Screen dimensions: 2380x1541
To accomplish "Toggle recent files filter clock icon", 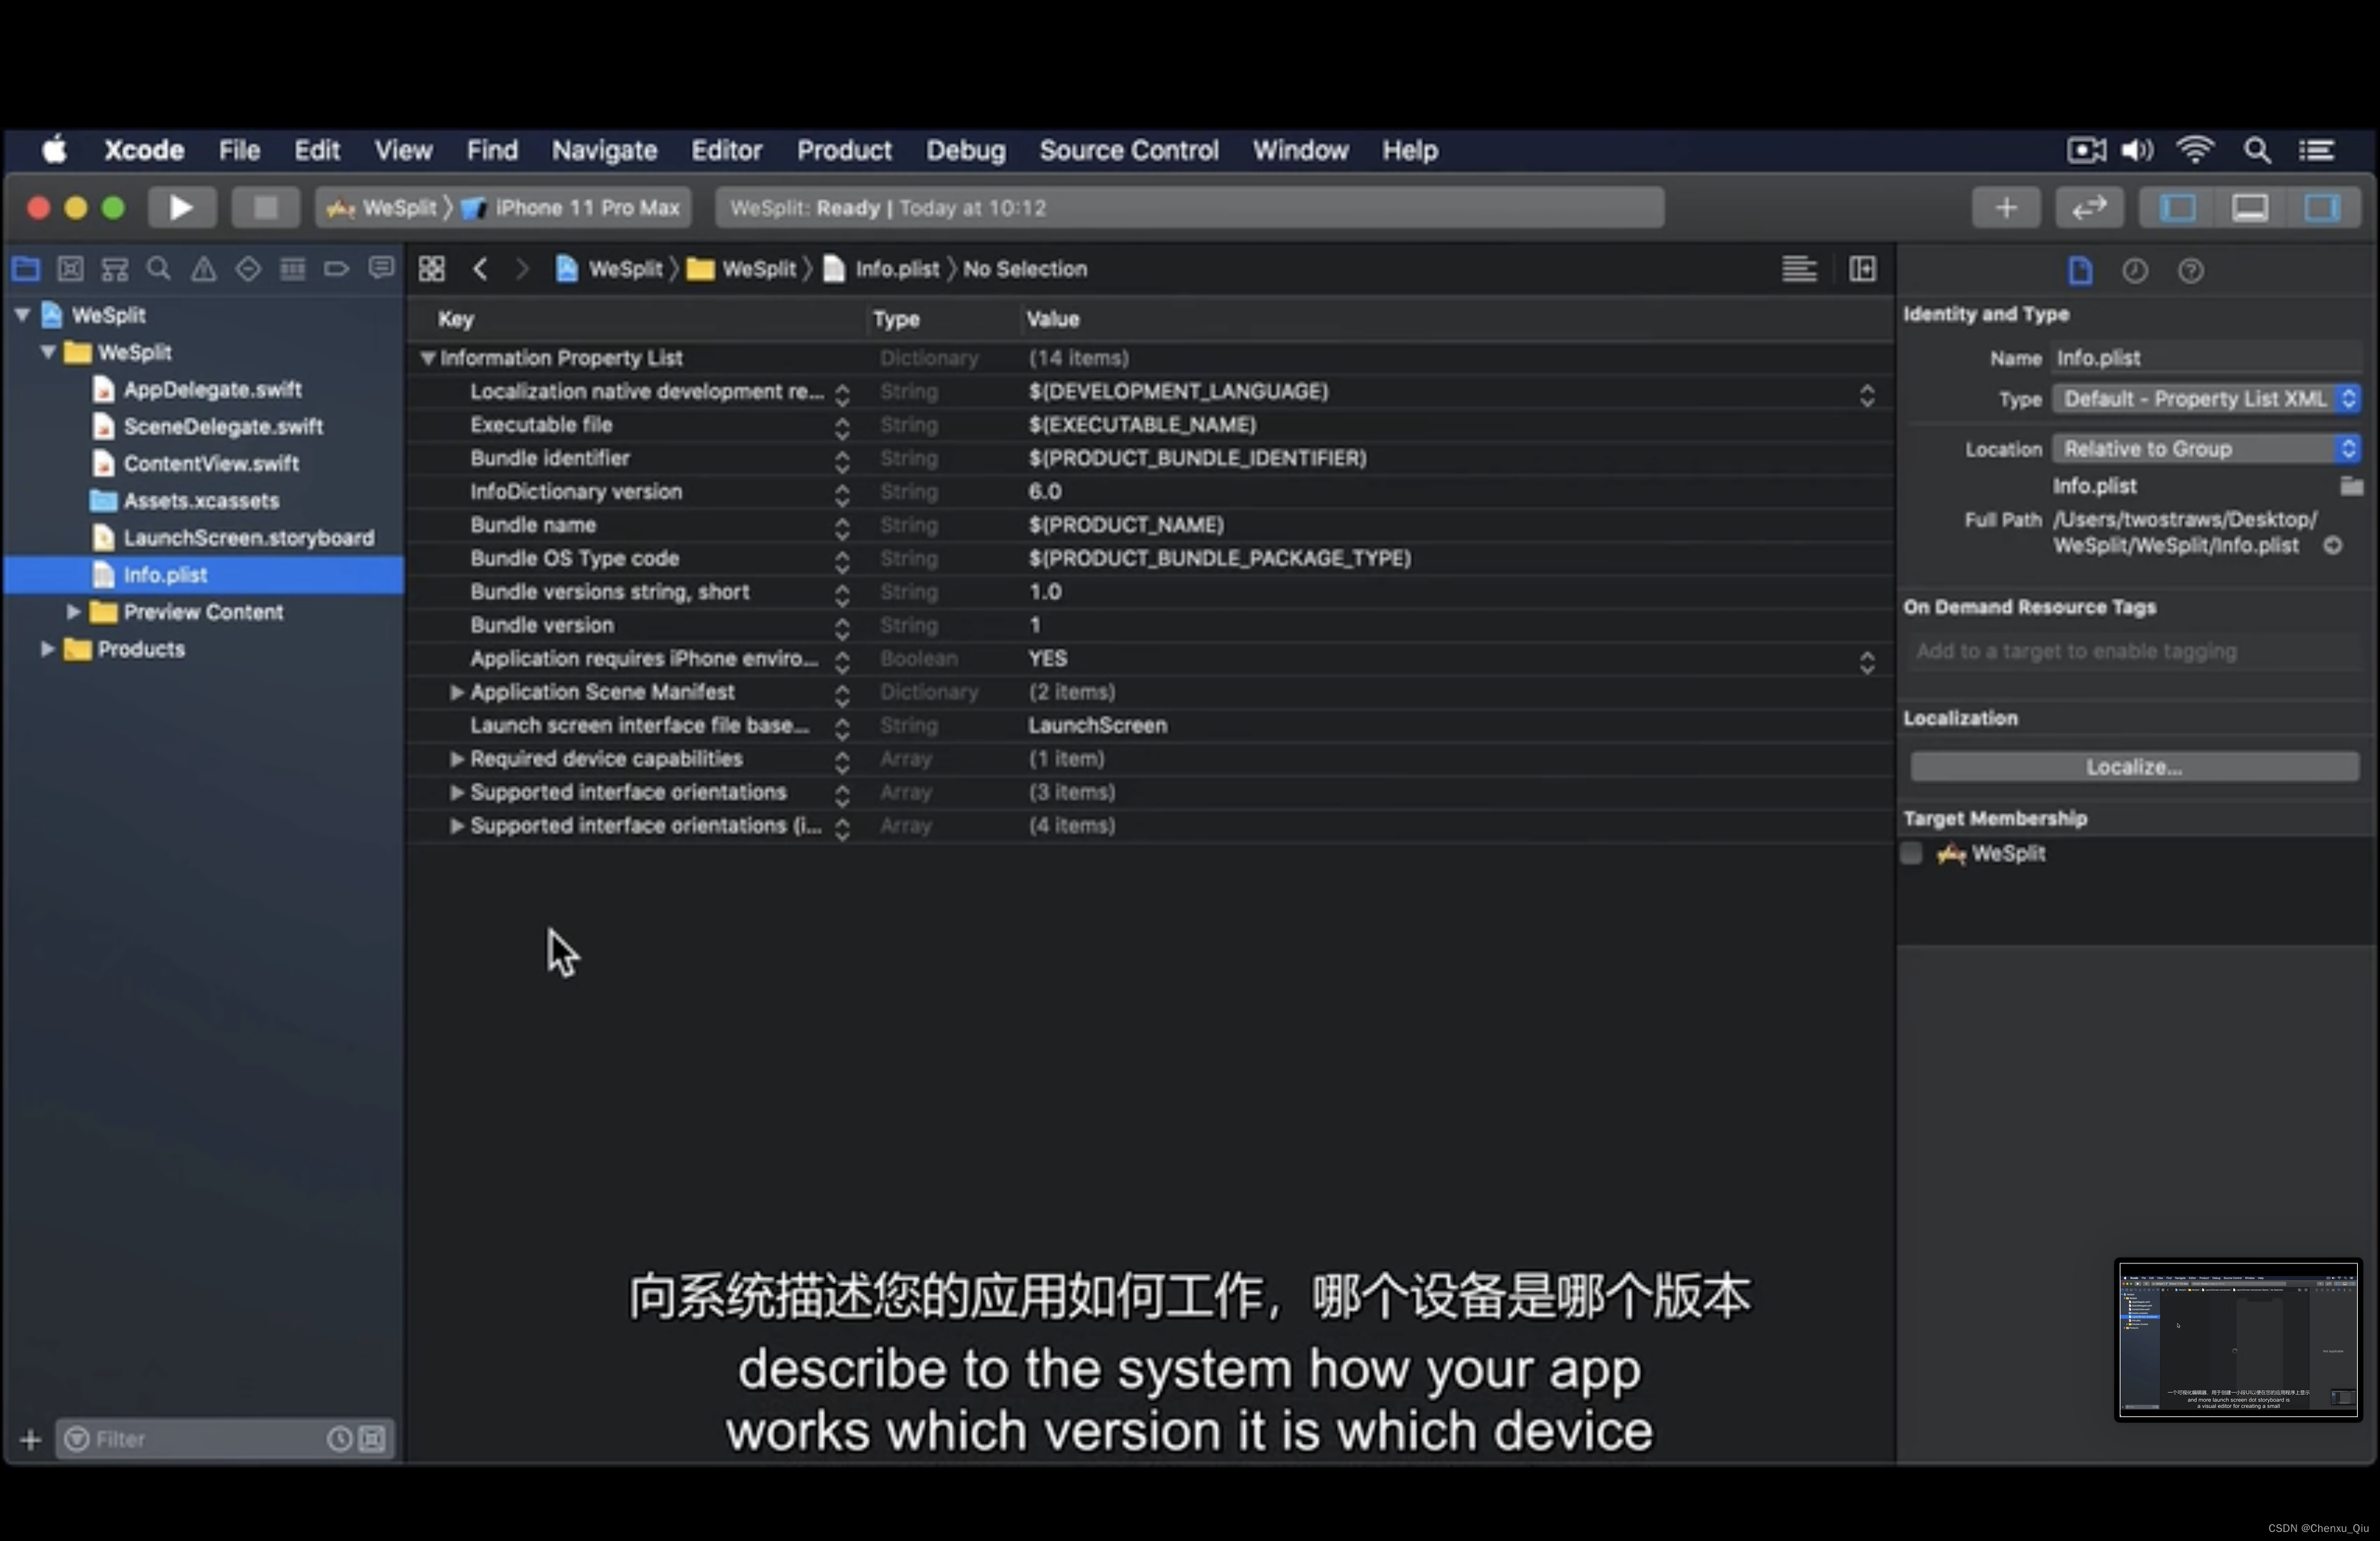I will tap(339, 1439).
